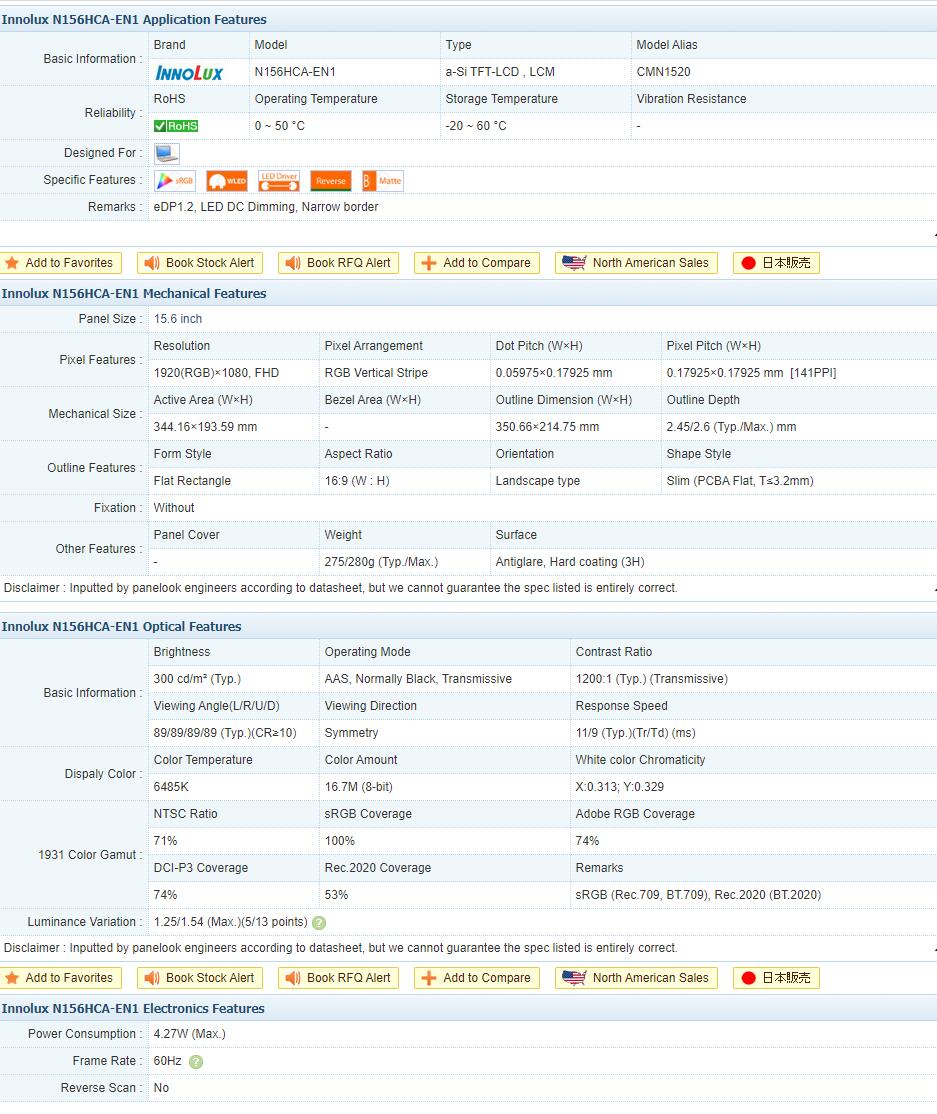Select pixel pitch value with 141PPI
The width and height of the screenshot is (937, 1114).
pyautogui.click(x=752, y=373)
